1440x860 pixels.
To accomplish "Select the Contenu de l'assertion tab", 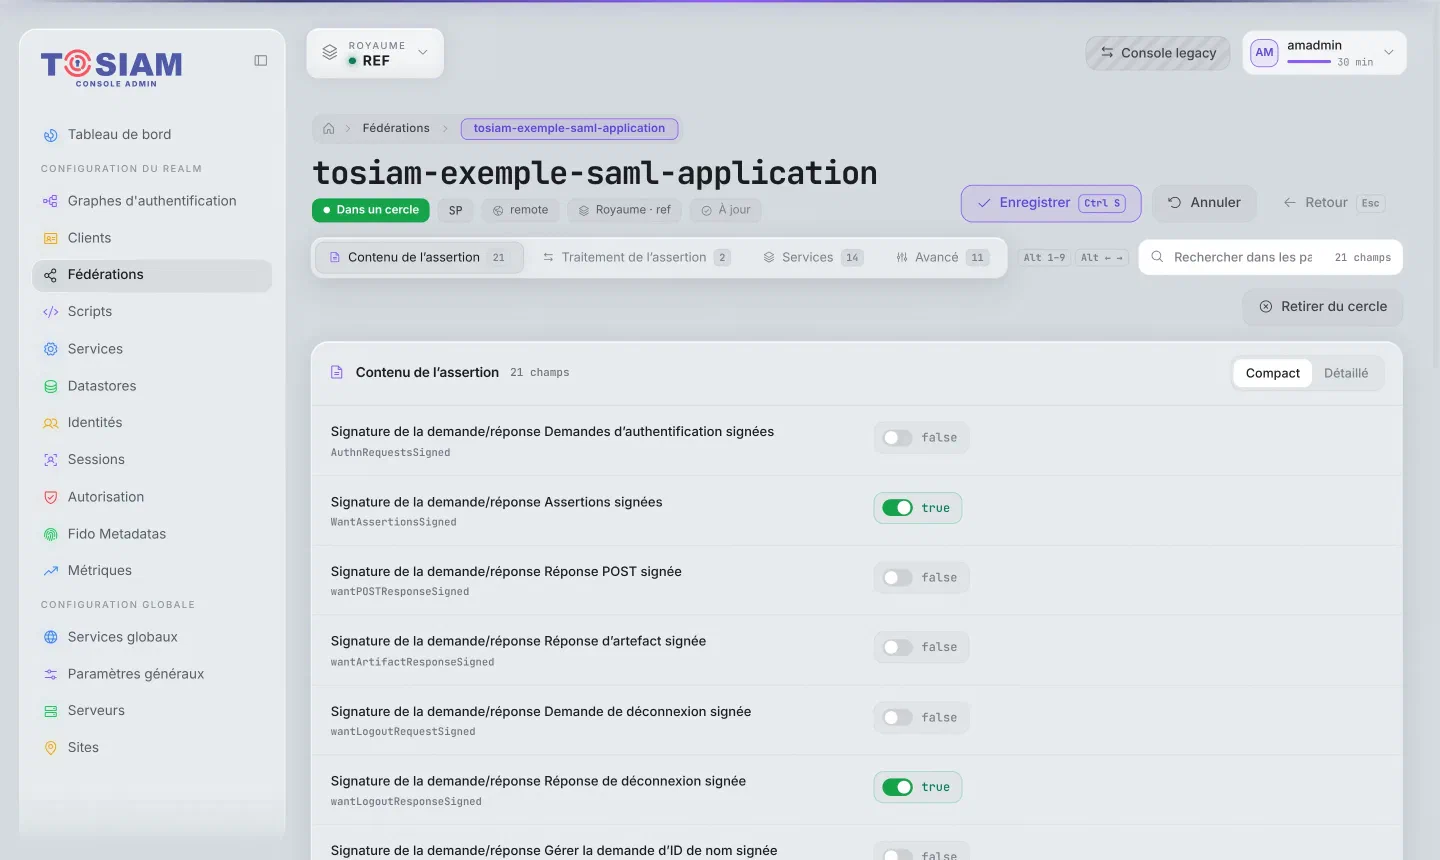I will 420,257.
